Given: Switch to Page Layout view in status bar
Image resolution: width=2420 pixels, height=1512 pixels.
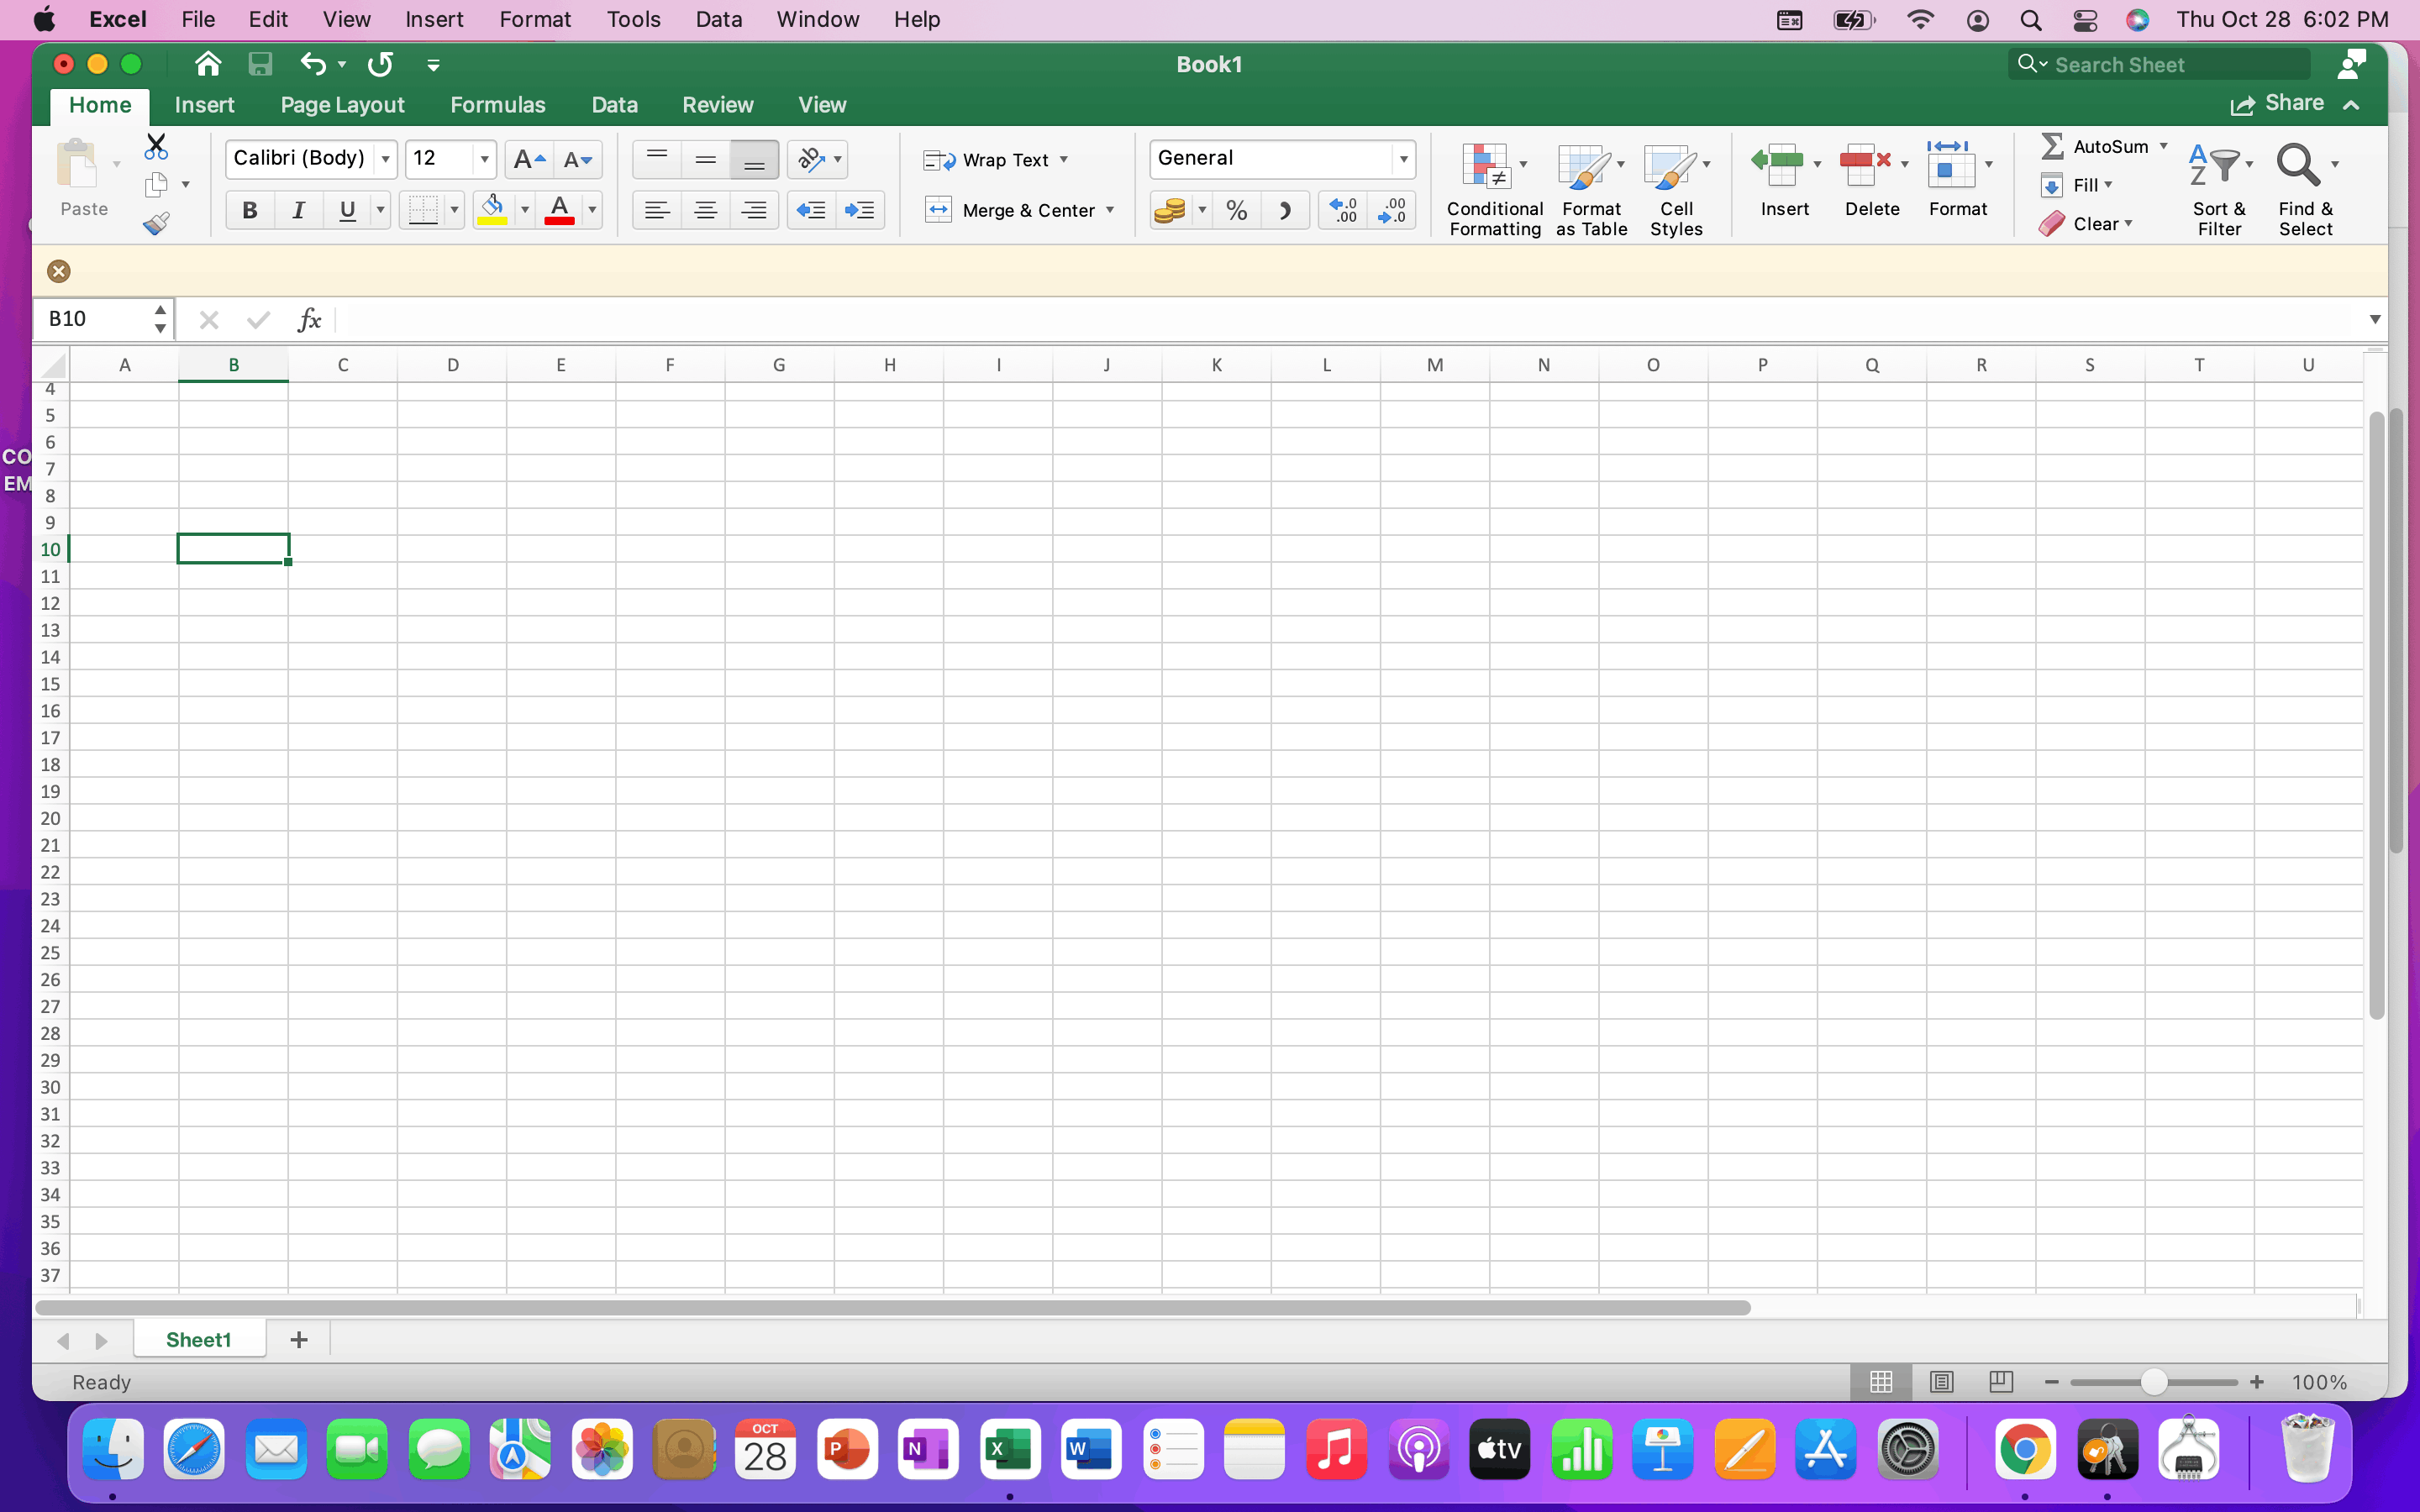Looking at the screenshot, I should (1941, 1382).
